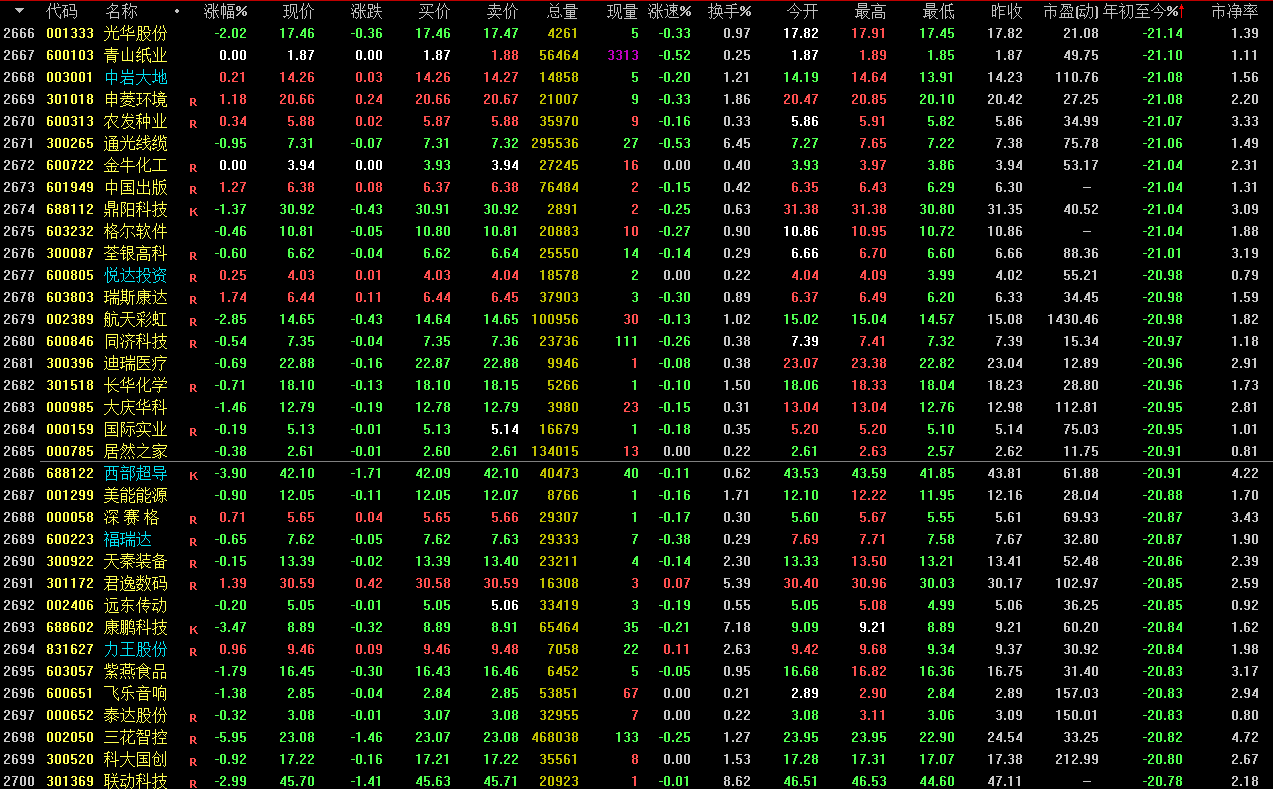This screenshot has width=1273, height=789.
Task: Click the R marker on 泰达股份 row
Action: tap(193, 717)
